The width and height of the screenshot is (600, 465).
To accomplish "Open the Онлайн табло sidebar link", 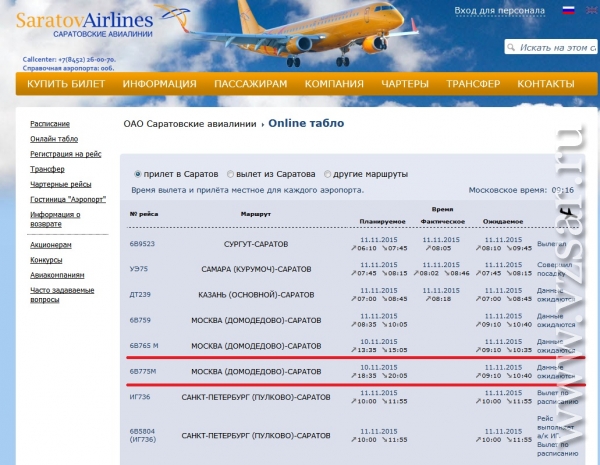I will 54,139.
